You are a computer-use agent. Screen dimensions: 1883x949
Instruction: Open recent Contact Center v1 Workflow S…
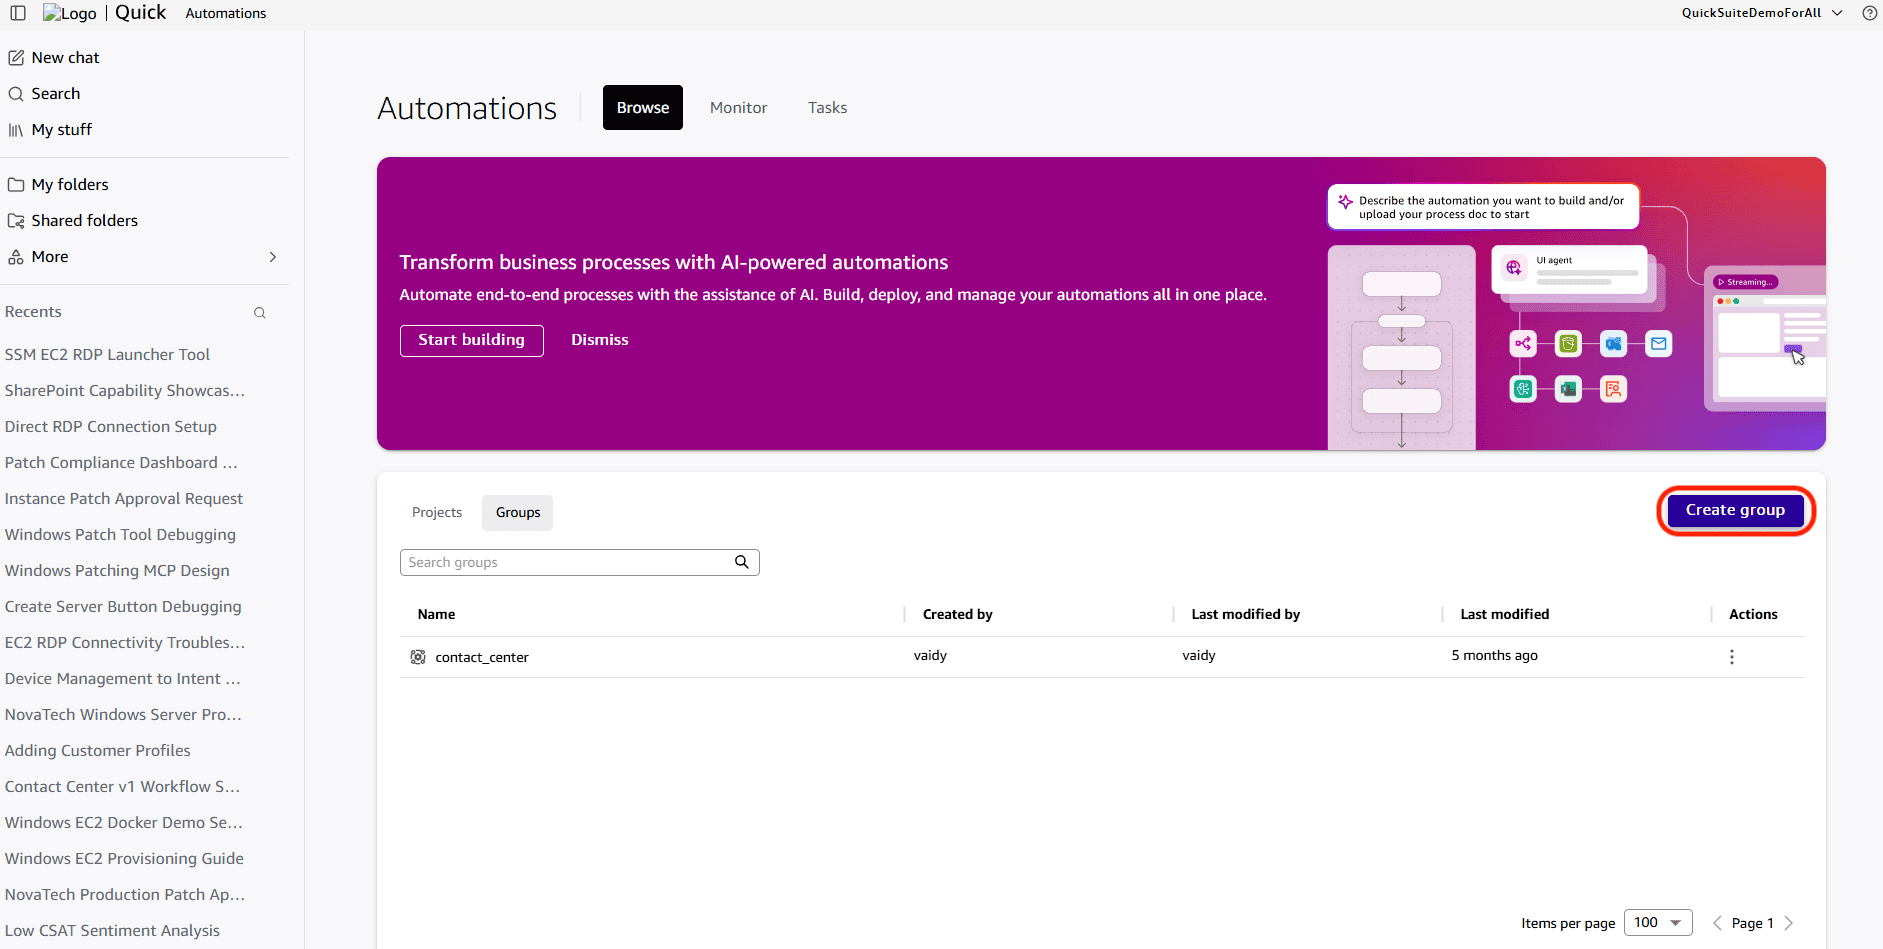coord(122,787)
